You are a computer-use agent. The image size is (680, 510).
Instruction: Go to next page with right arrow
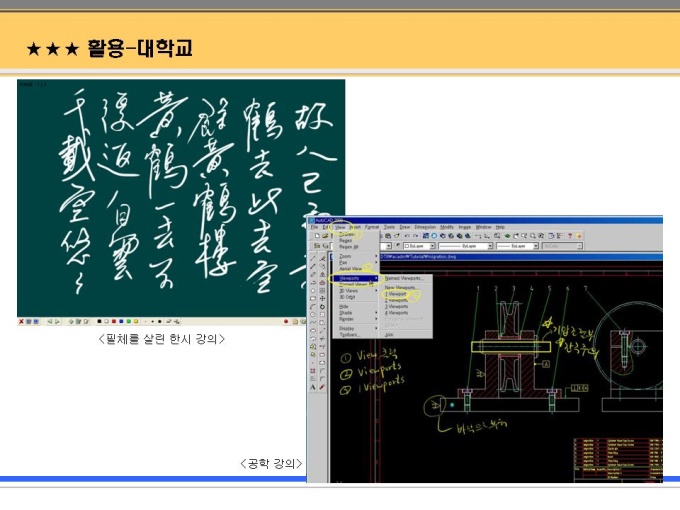57,321
